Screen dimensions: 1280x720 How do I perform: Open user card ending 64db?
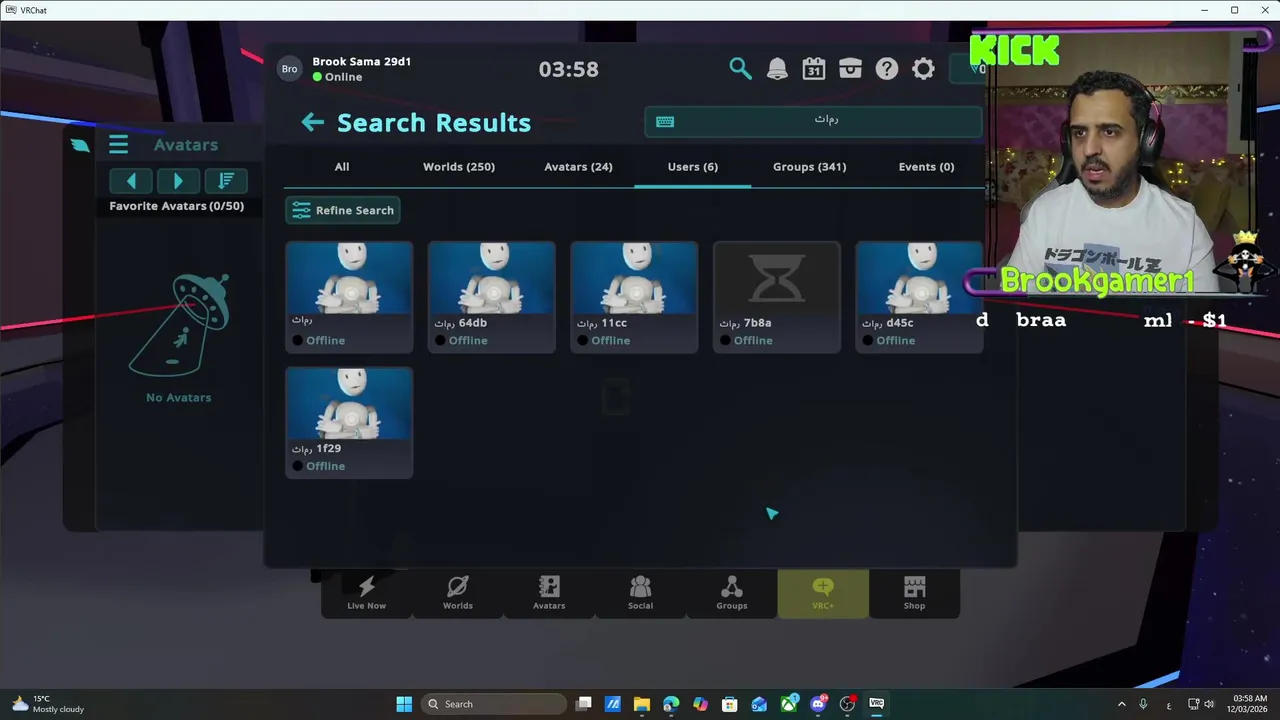point(492,297)
